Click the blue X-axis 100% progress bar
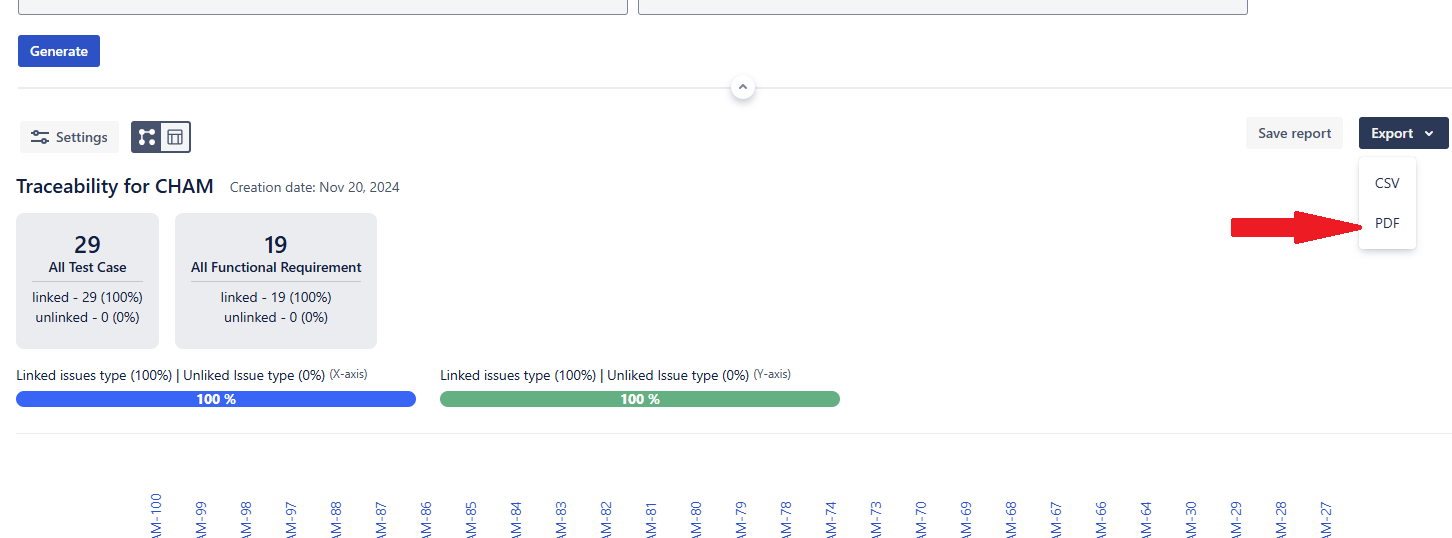The width and height of the screenshot is (1452, 538). pyautogui.click(x=216, y=399)
